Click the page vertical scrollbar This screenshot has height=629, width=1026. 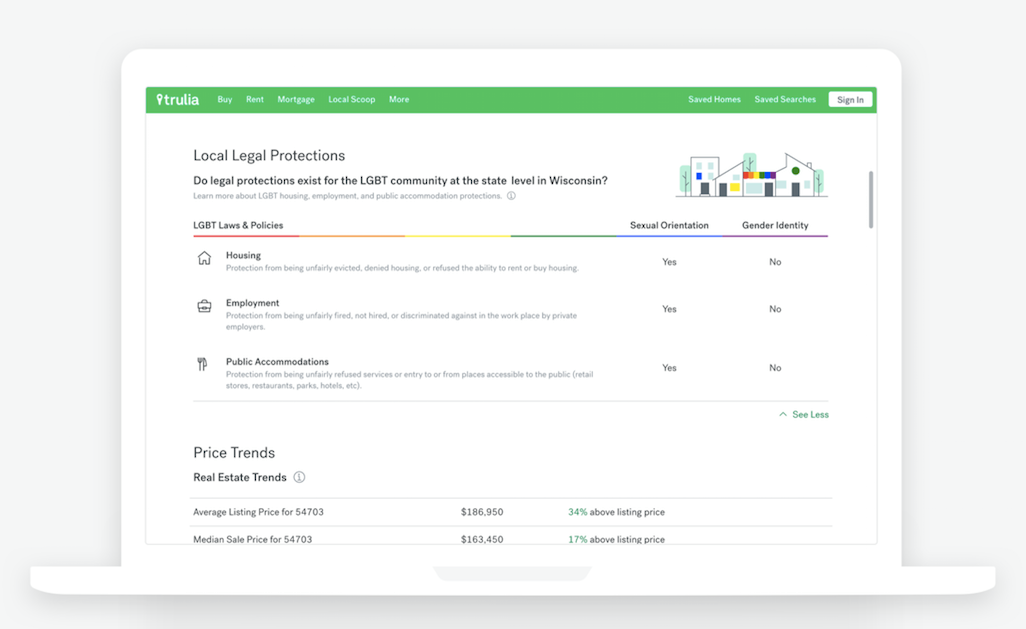pyautogui.click(x=871, y=200)
